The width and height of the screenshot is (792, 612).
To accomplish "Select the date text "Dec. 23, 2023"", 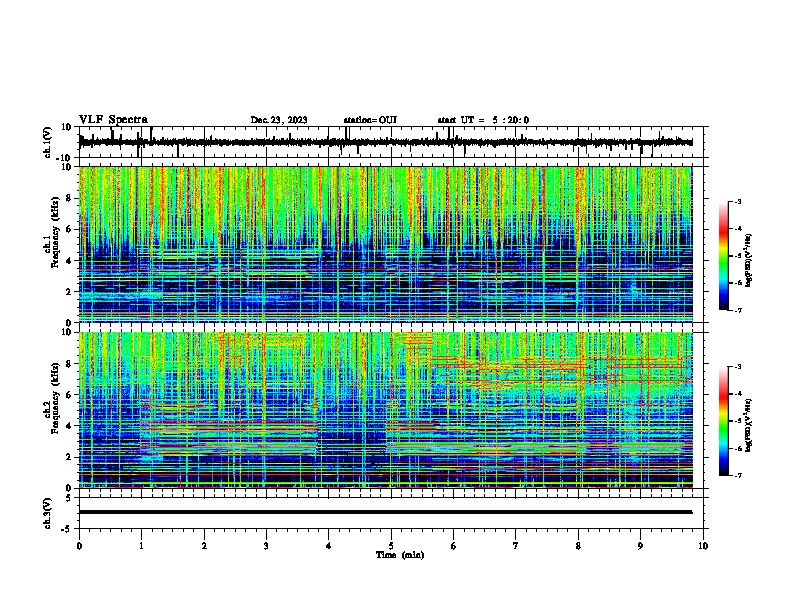I will (x=279, y=120).
